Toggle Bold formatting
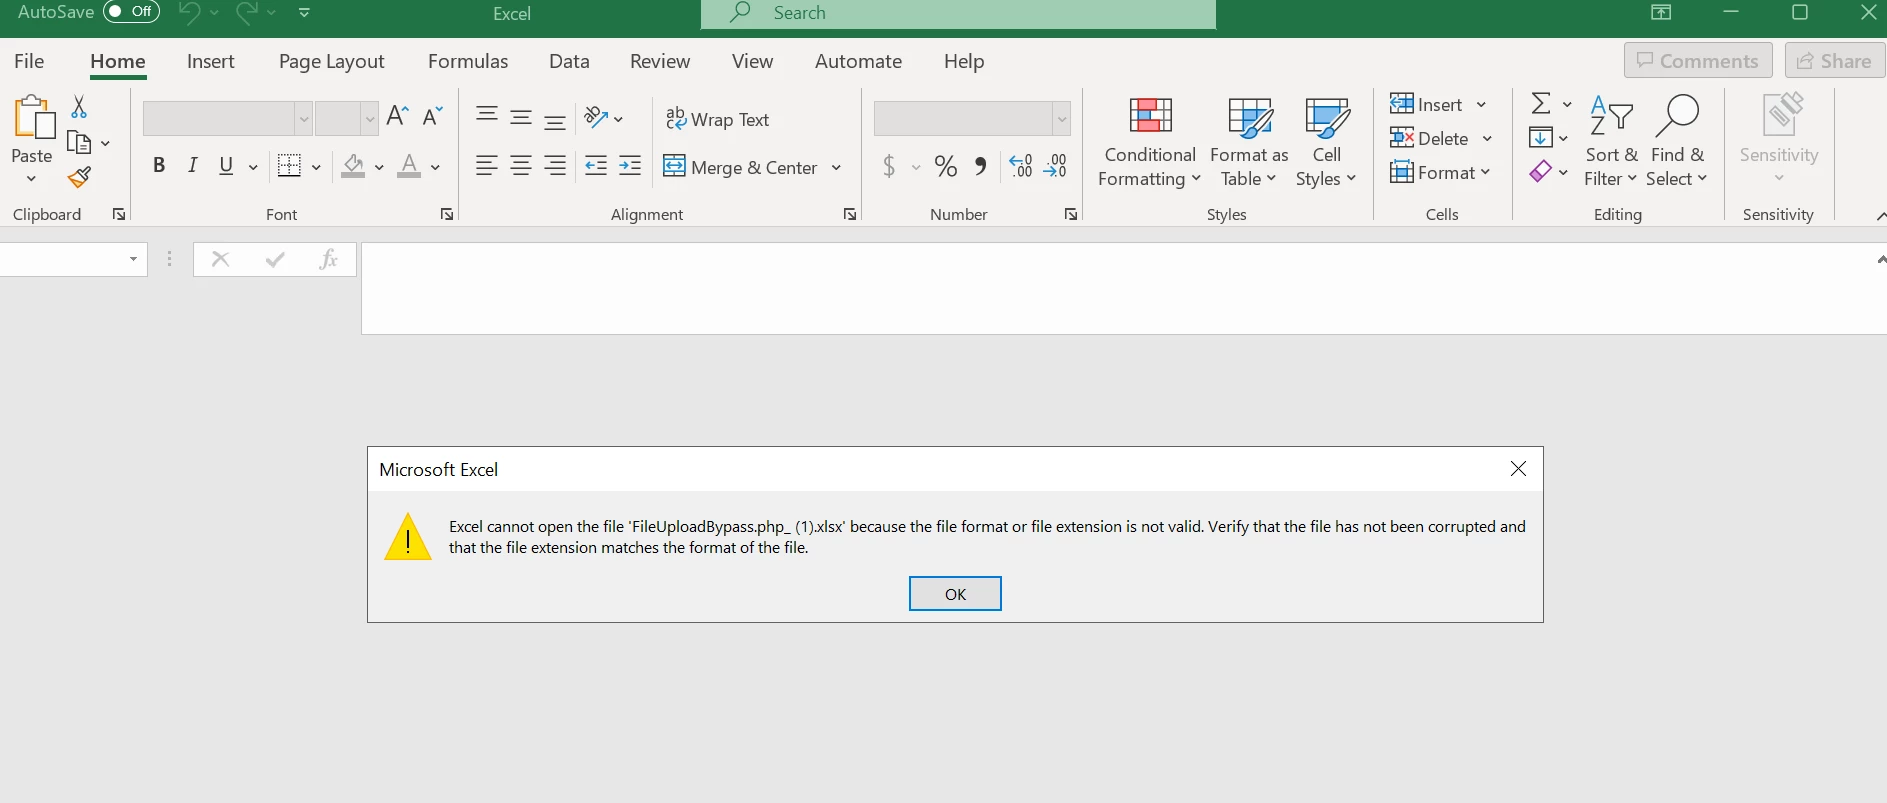Image resolution: width=1887 pixels, height=803 pixels. [159, 166]
